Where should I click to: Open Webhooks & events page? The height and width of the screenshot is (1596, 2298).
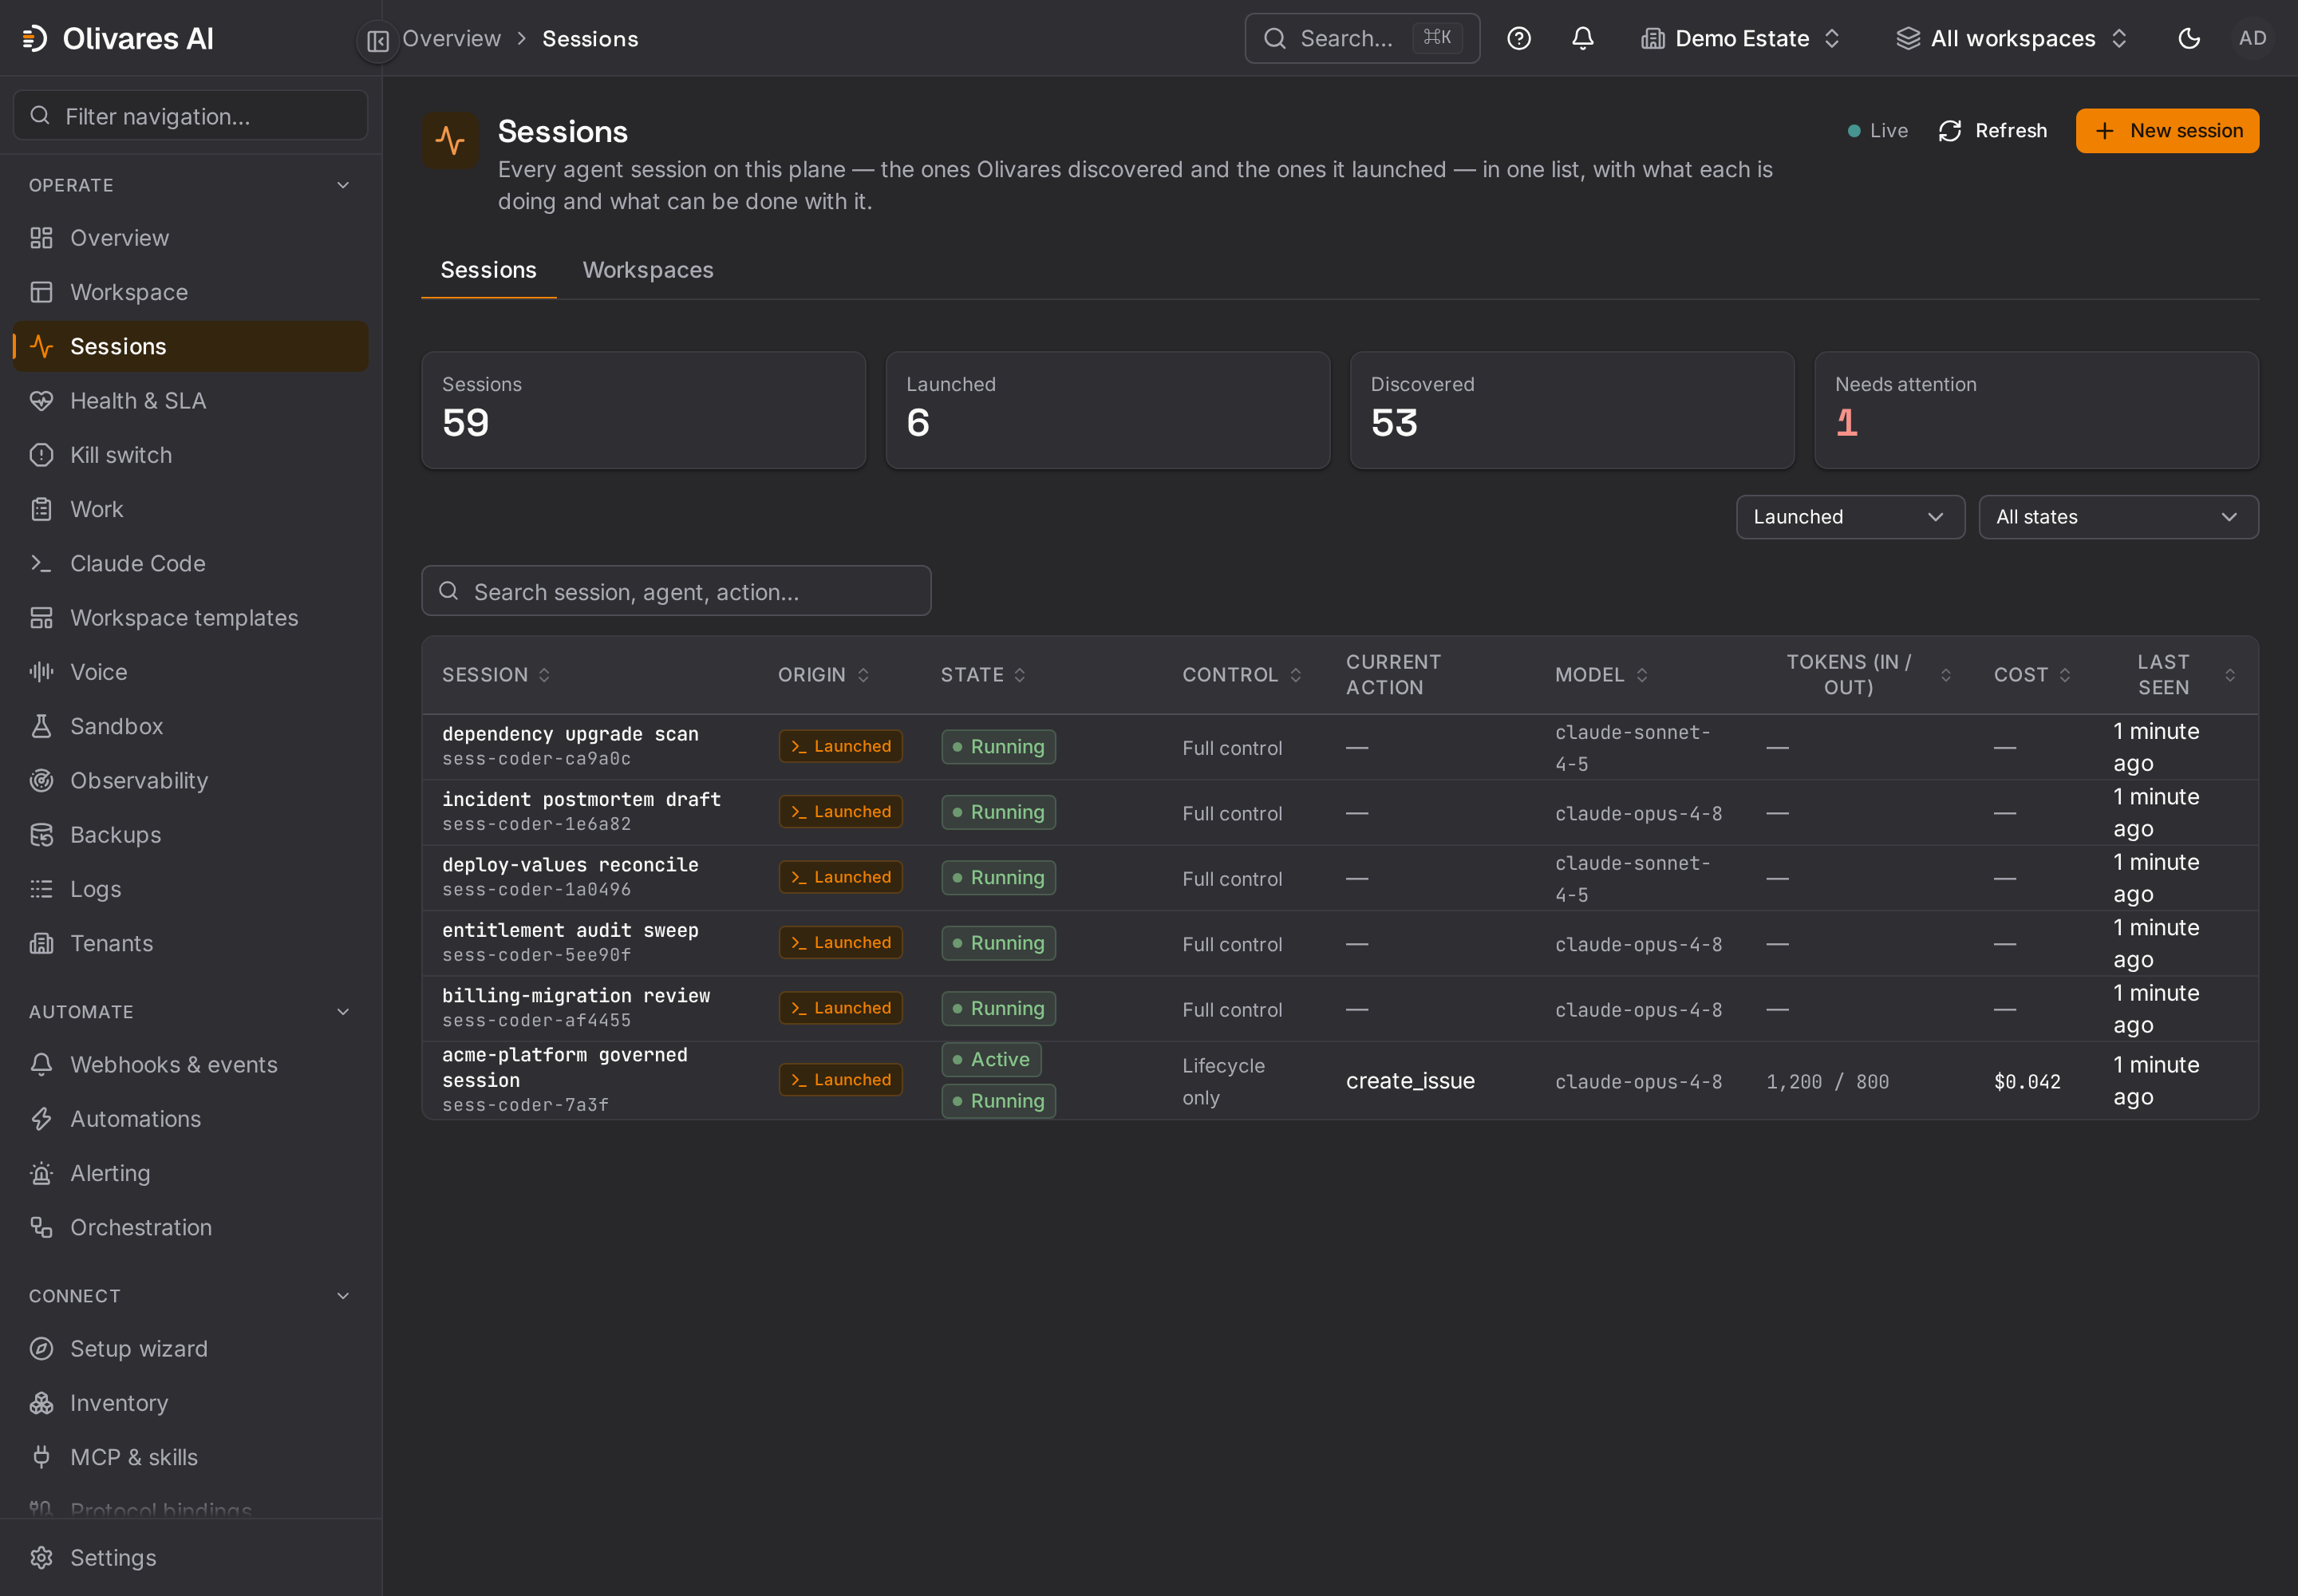tap(190, 1065)
